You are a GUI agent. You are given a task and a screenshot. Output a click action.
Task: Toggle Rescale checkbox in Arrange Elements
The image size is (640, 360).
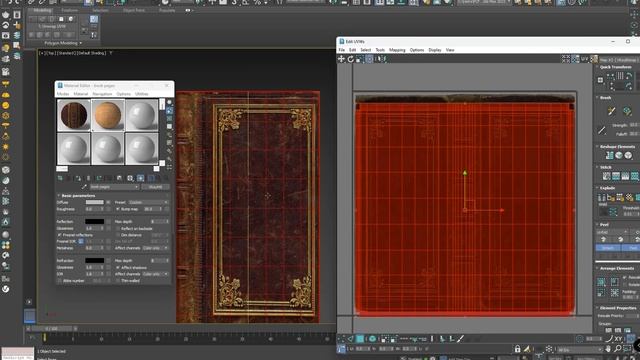625,278
